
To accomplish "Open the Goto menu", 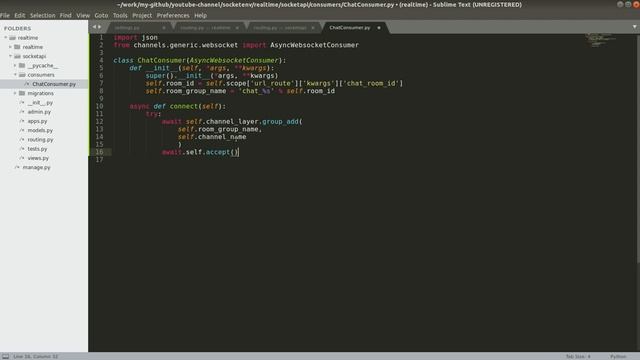I will pyautogui.click(x=101, y=16).
